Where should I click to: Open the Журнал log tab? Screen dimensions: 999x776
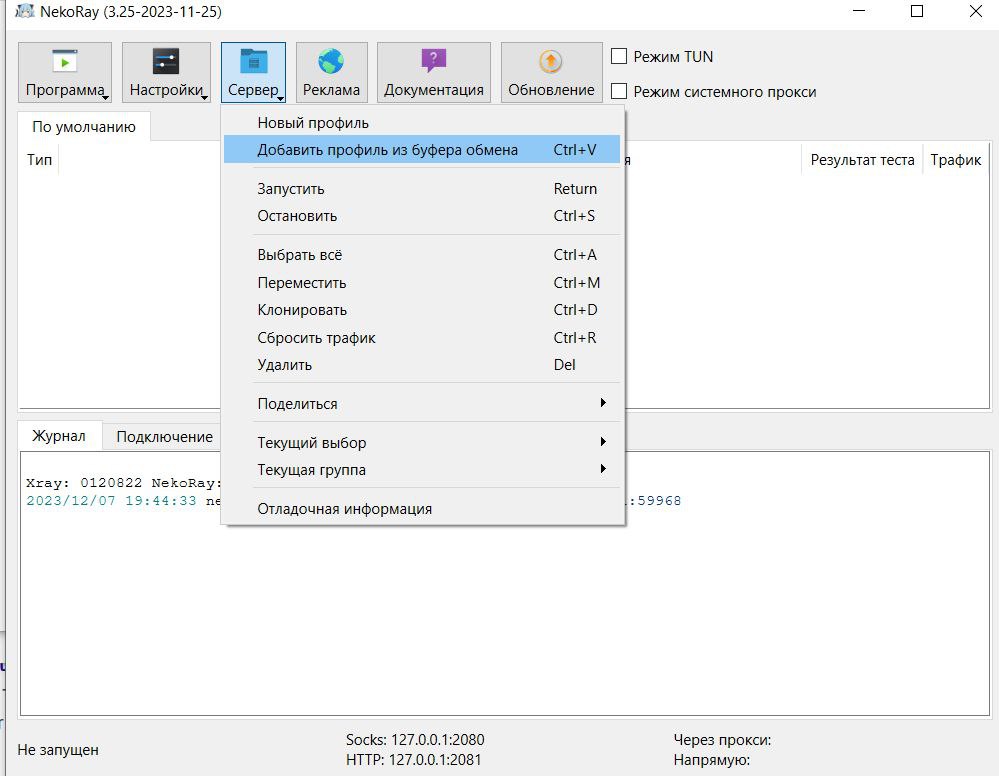point(59,436)
